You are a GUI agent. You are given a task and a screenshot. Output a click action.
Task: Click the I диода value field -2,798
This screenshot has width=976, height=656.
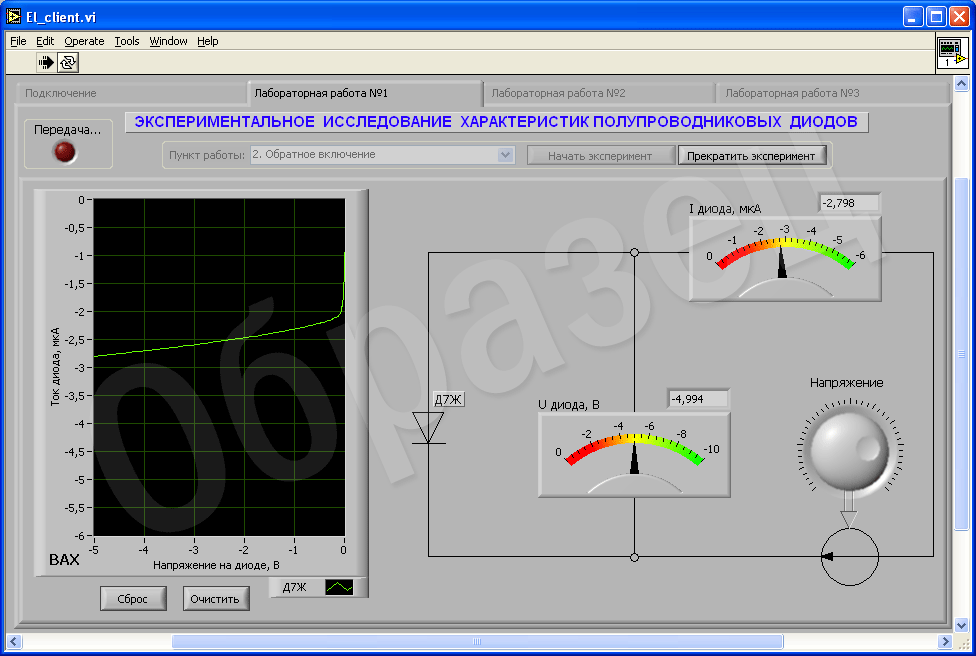[x=850, y=203]
